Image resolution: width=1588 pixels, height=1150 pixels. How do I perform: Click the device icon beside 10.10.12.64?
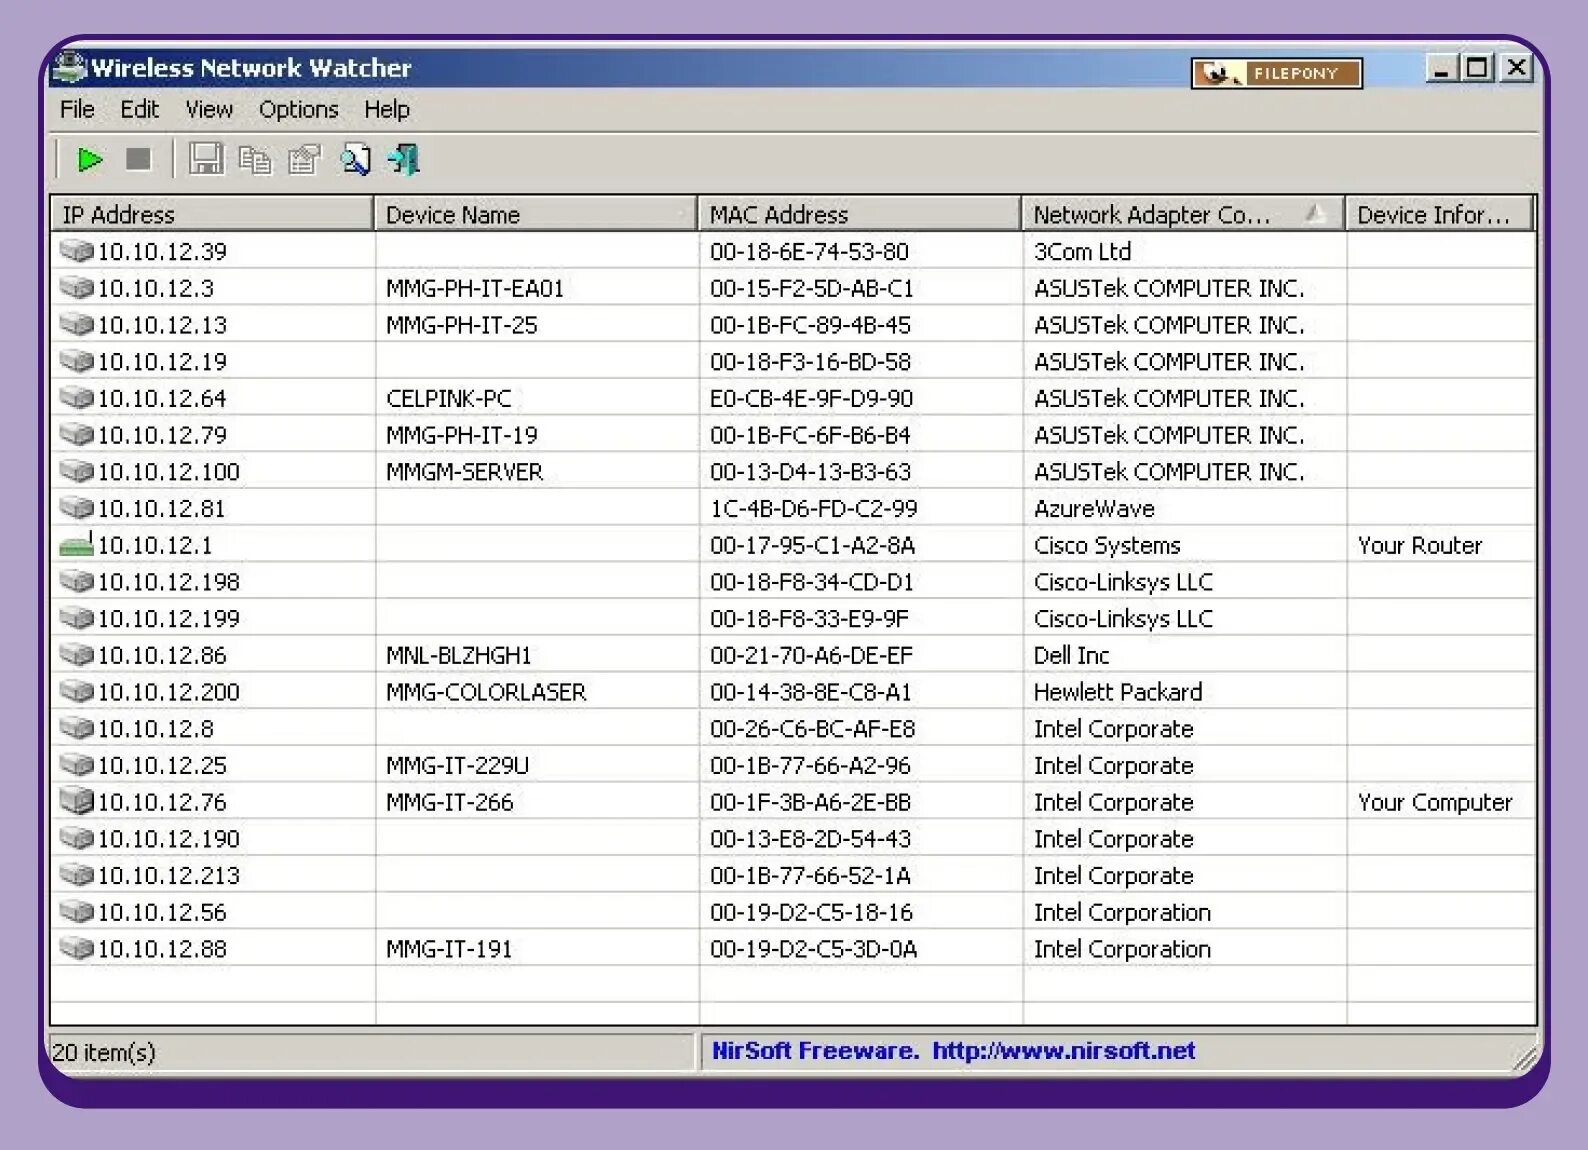[76, 397]
